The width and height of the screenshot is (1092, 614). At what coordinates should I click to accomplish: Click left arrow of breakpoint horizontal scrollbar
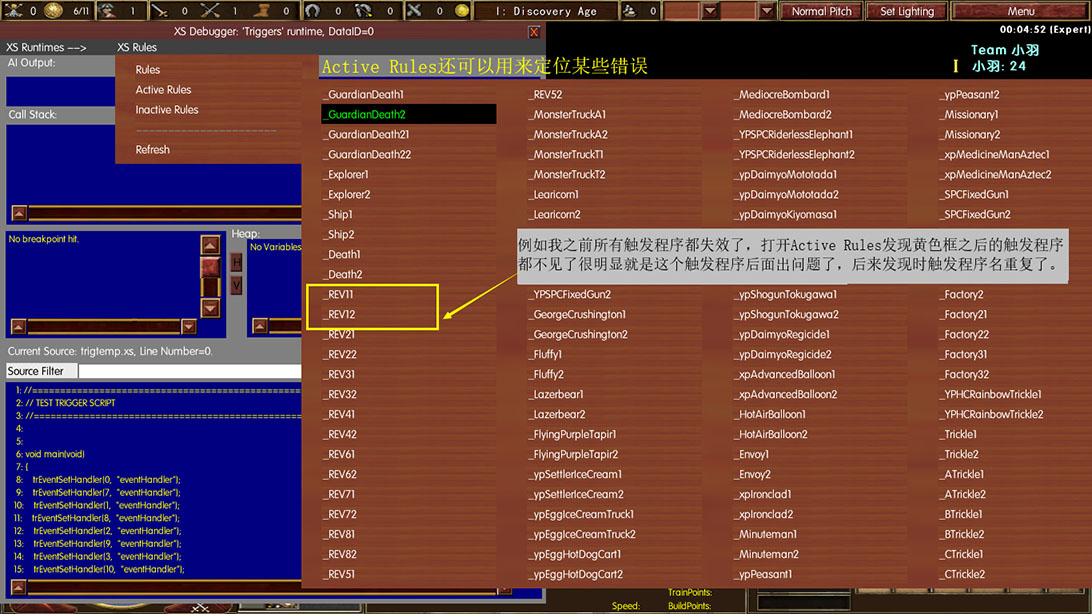coord(19,326)
